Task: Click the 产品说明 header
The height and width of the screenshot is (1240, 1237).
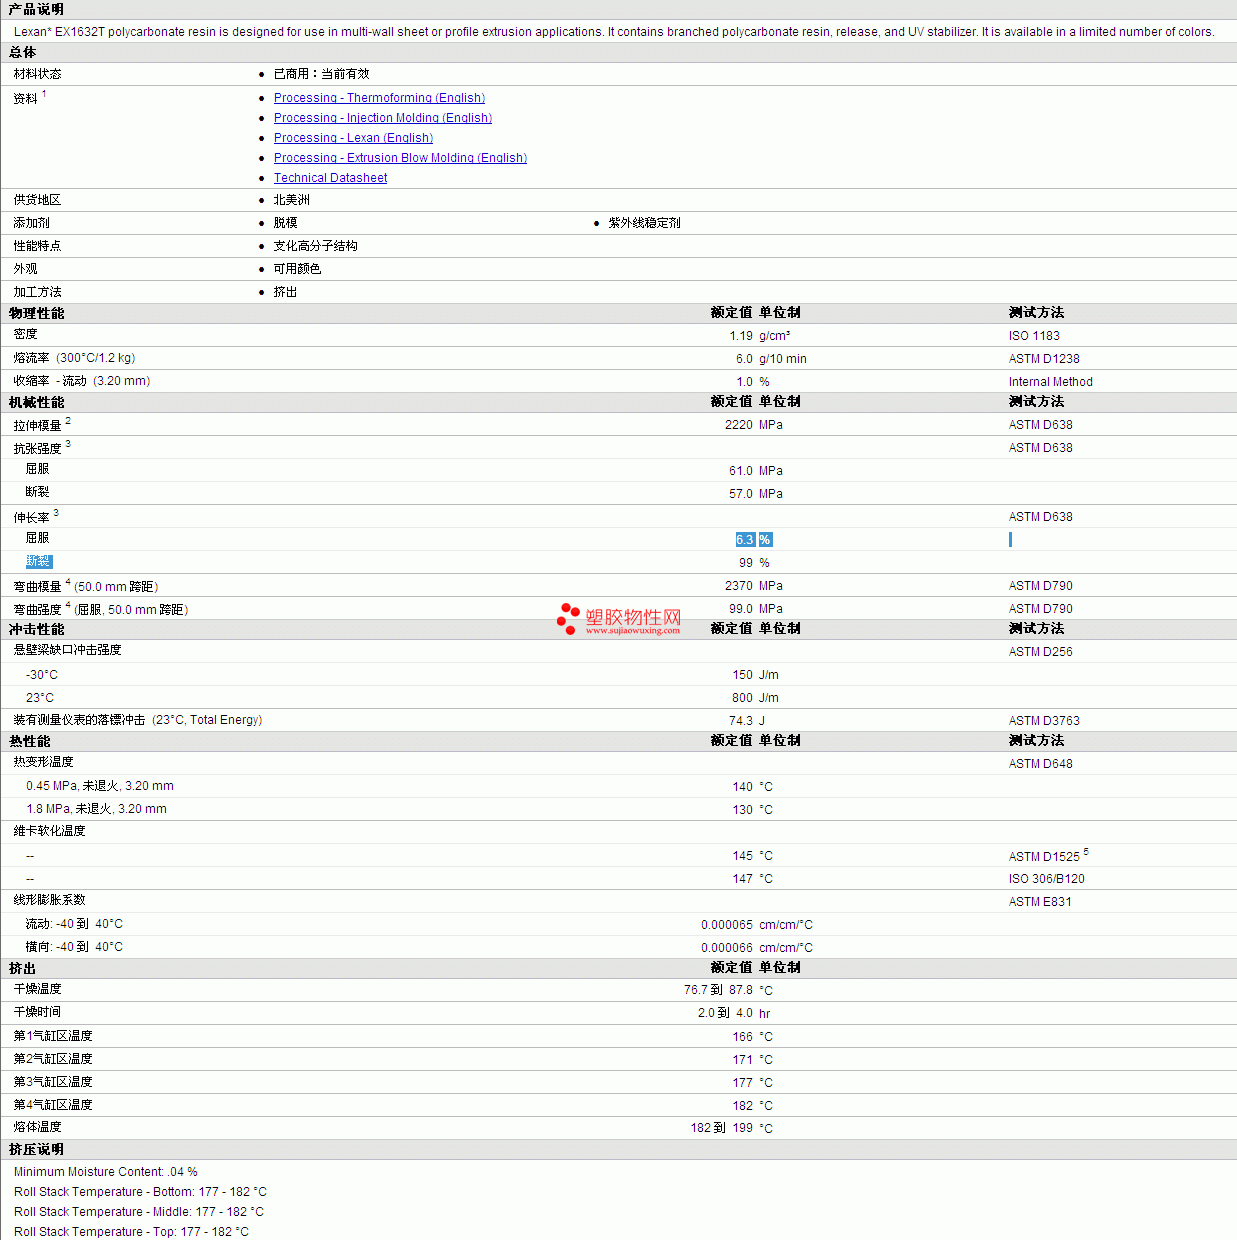Action: pyautogui.click(x=37, y=9)
